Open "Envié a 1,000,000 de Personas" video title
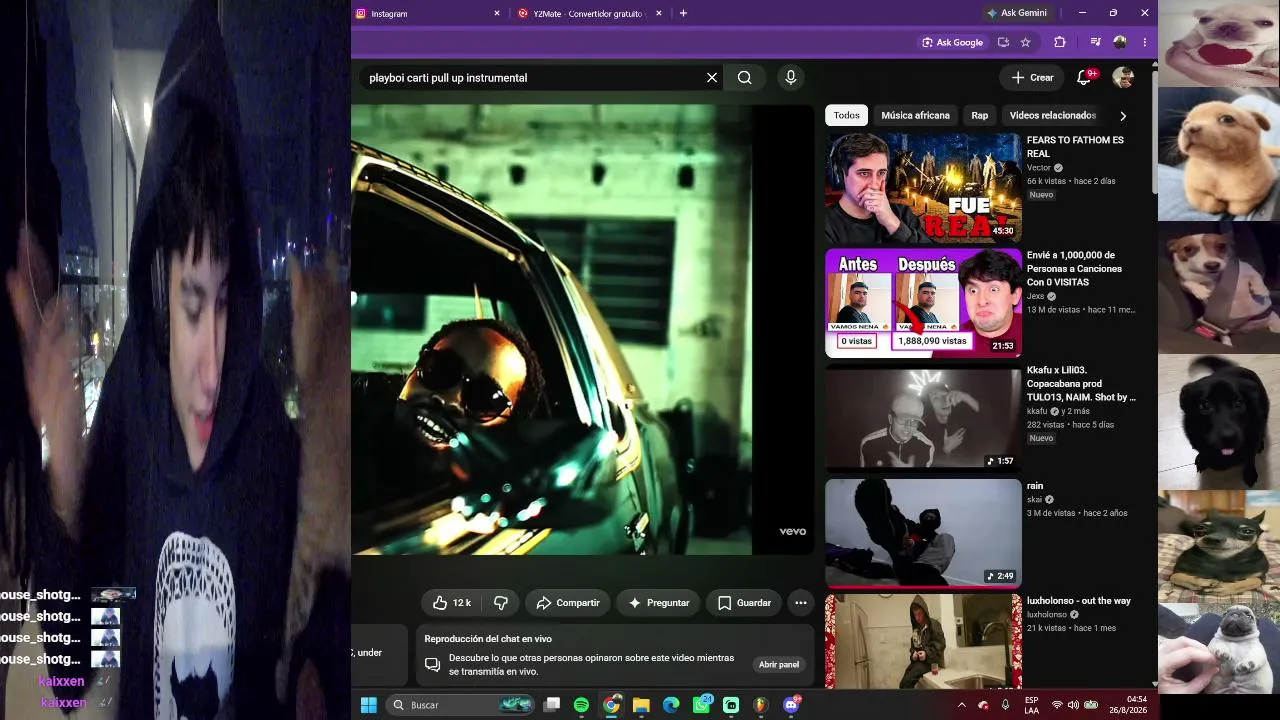This screenshot has width=1280, height=720. click(x=1074, y=269)
